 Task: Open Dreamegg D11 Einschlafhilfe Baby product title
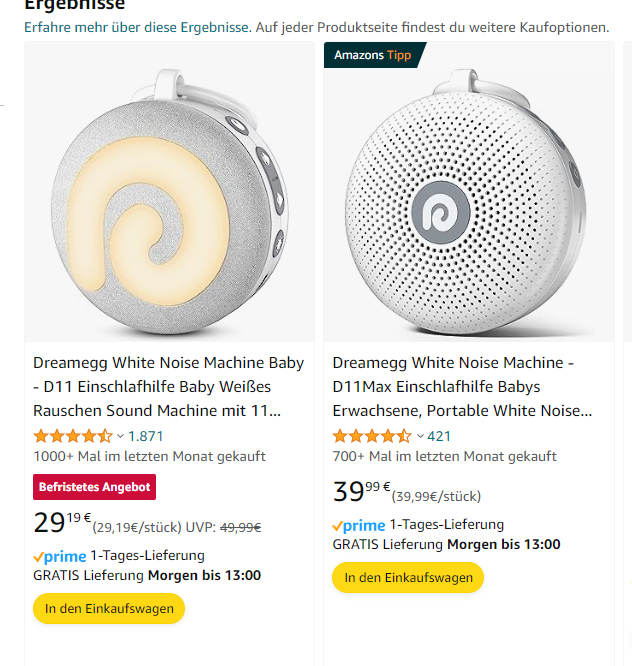point(168,386)
